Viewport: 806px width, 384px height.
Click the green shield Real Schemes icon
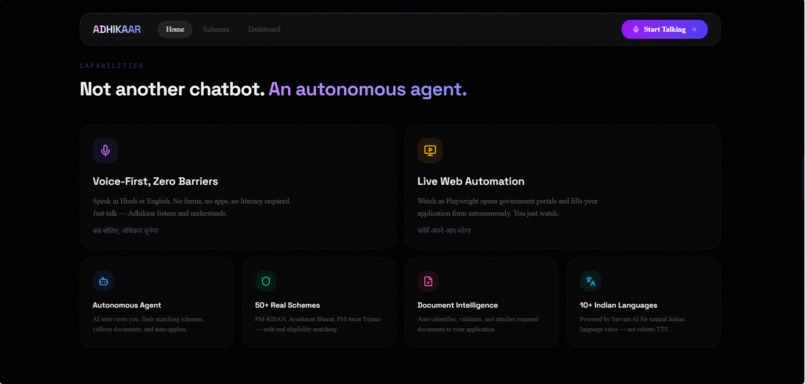coord(266,281)
